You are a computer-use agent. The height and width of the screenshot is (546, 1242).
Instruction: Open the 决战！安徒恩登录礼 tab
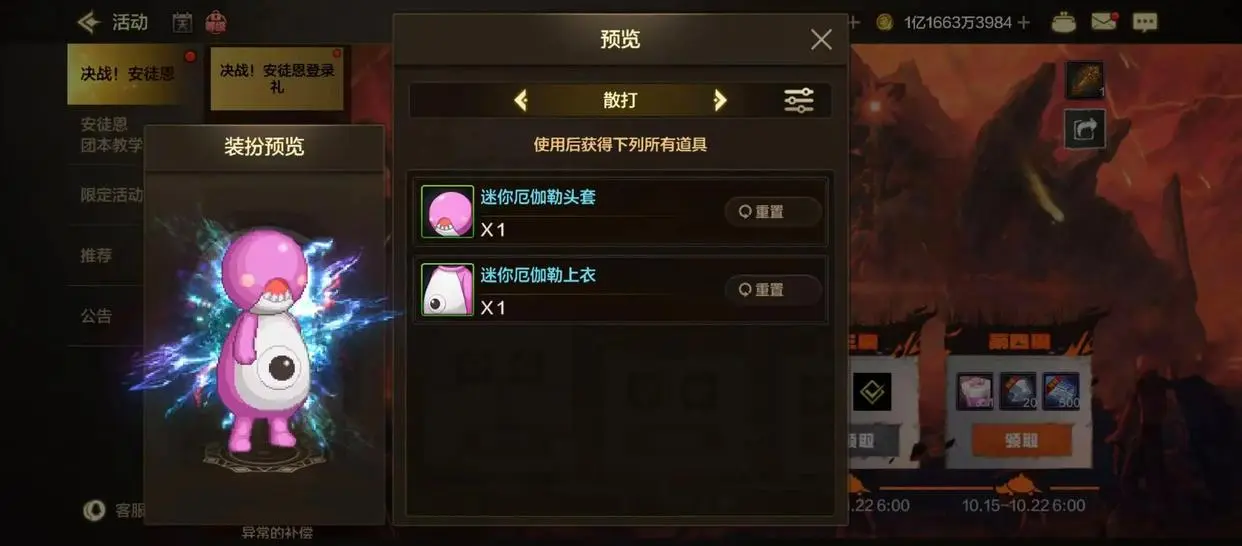[x=277, y=78]
